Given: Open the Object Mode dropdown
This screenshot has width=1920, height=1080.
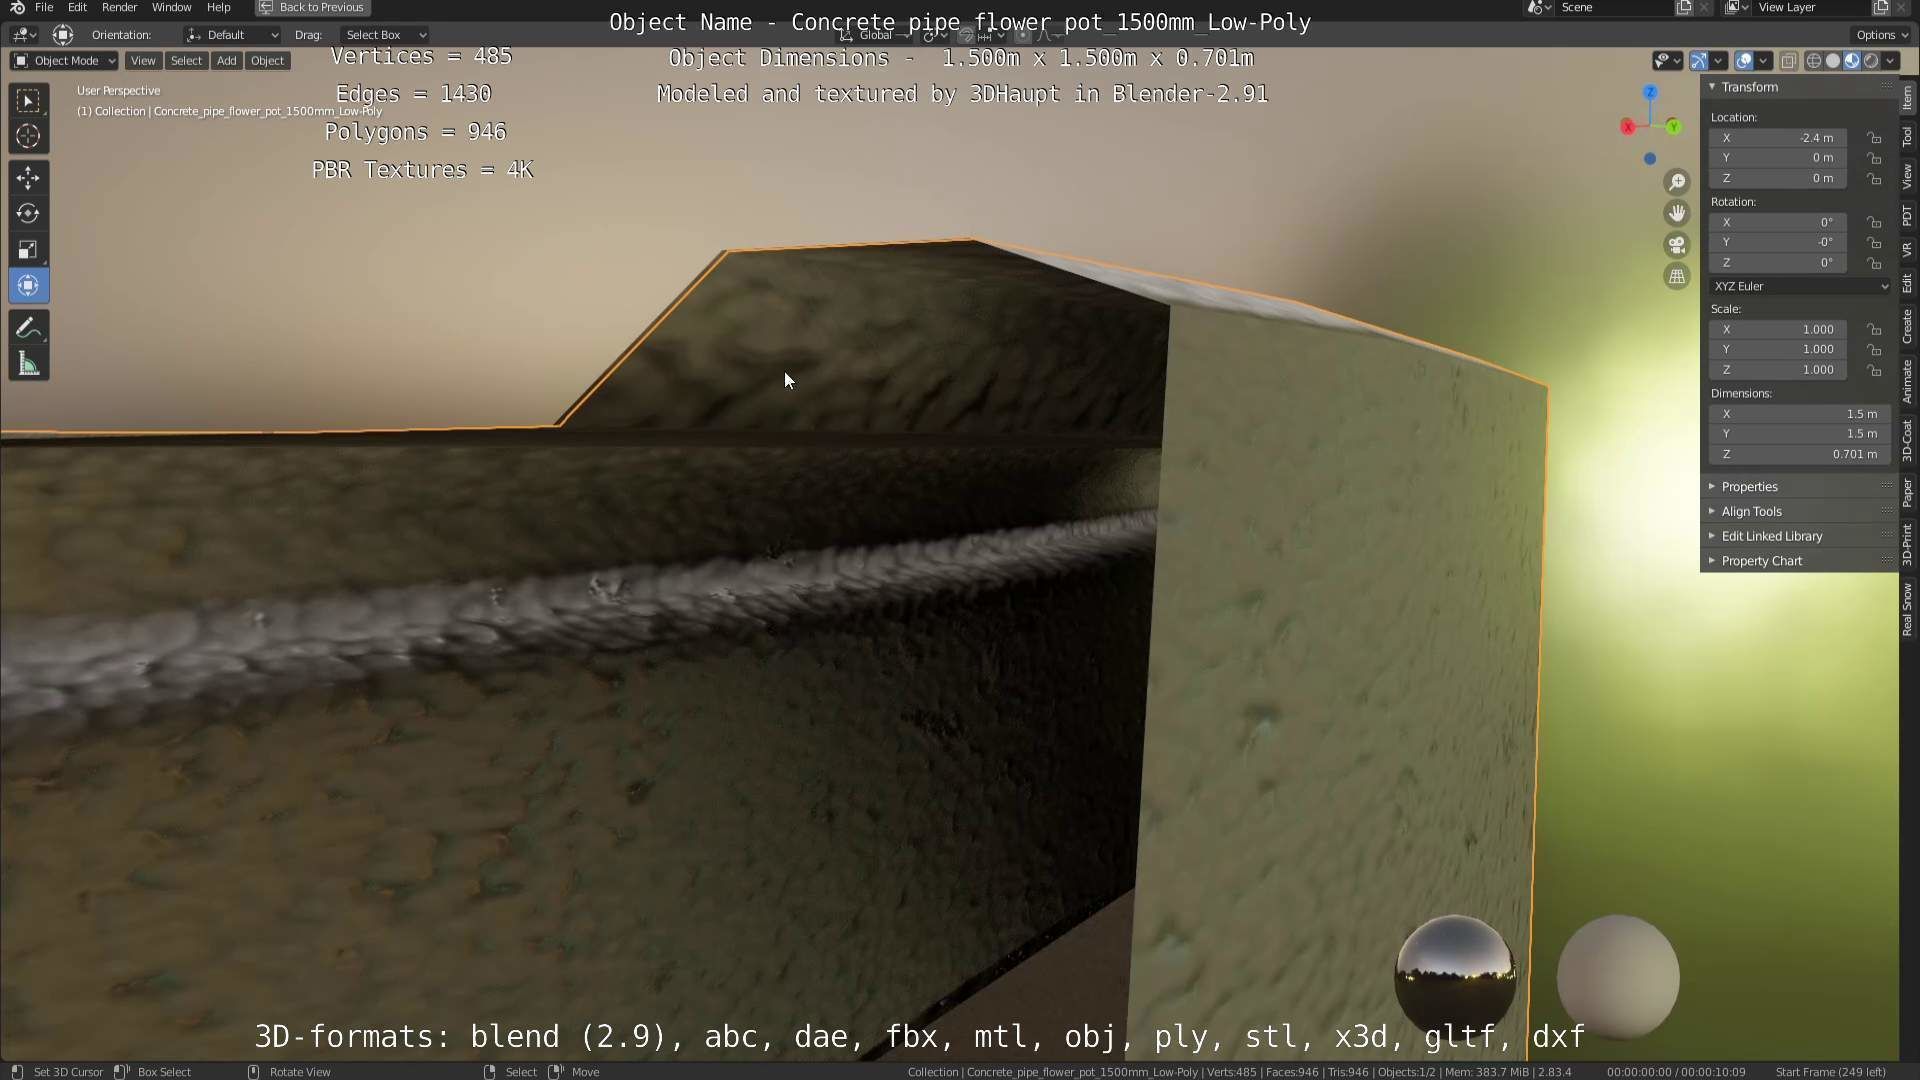Looking at the screenshot, I should [x=65, y=61].
